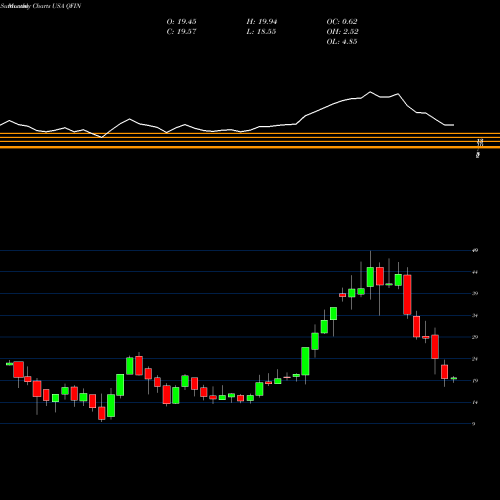Image resolution: width=500 pixels, height=500 pixels.
Task: Click the price axis label 39
Action: [x=475, y=294]
